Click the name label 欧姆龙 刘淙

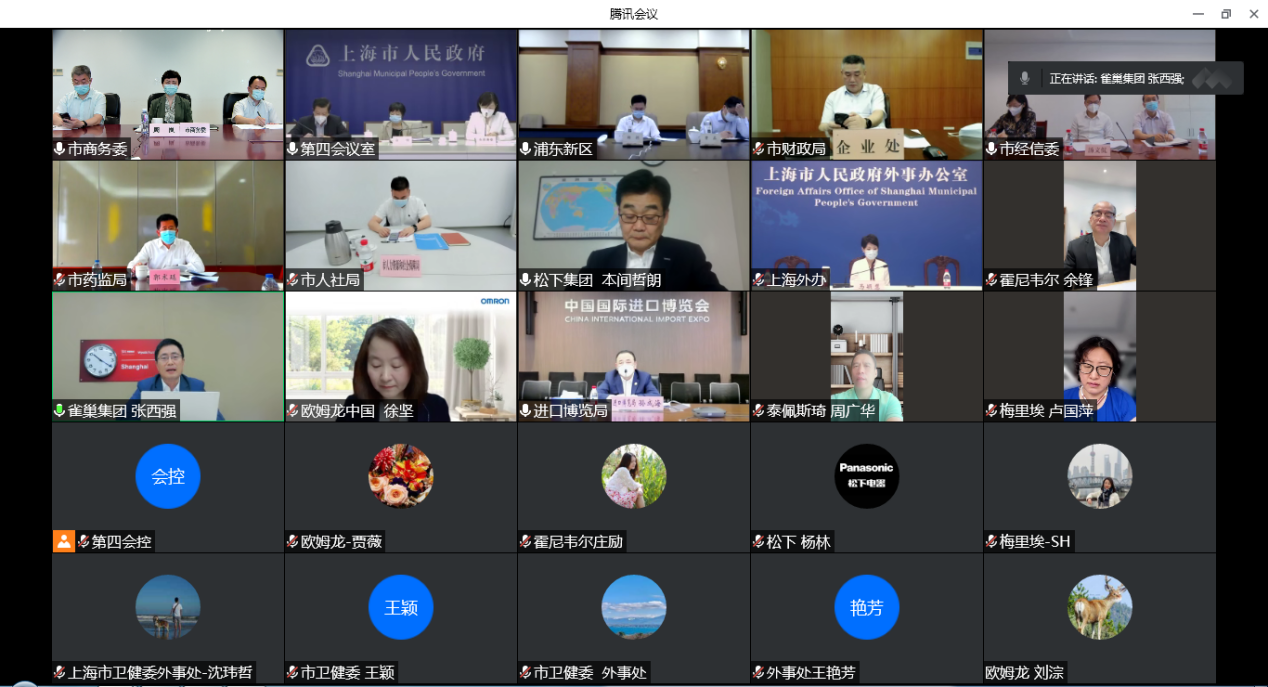(1025, 673)
